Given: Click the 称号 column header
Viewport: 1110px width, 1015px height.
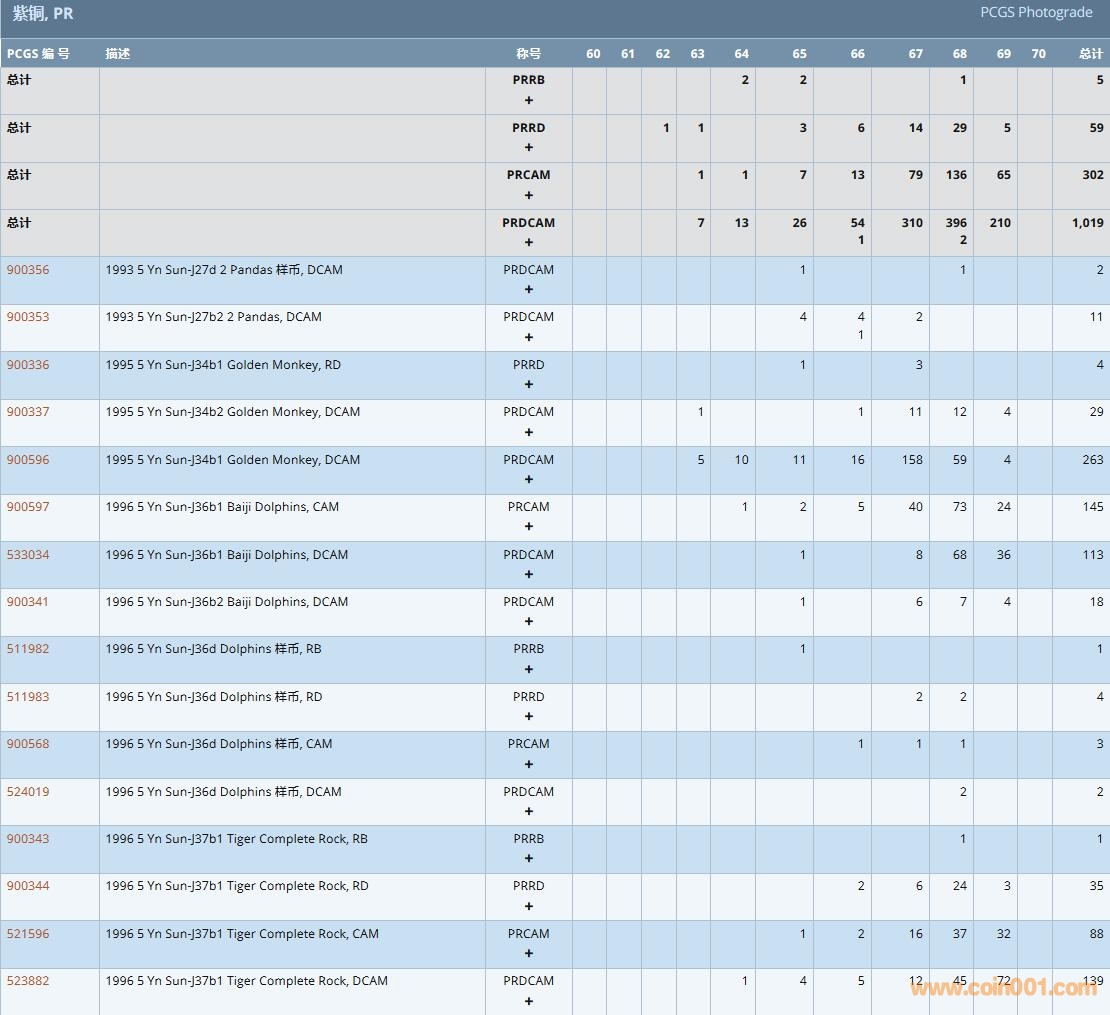Looking at the screenshot, I should point(529,54).
